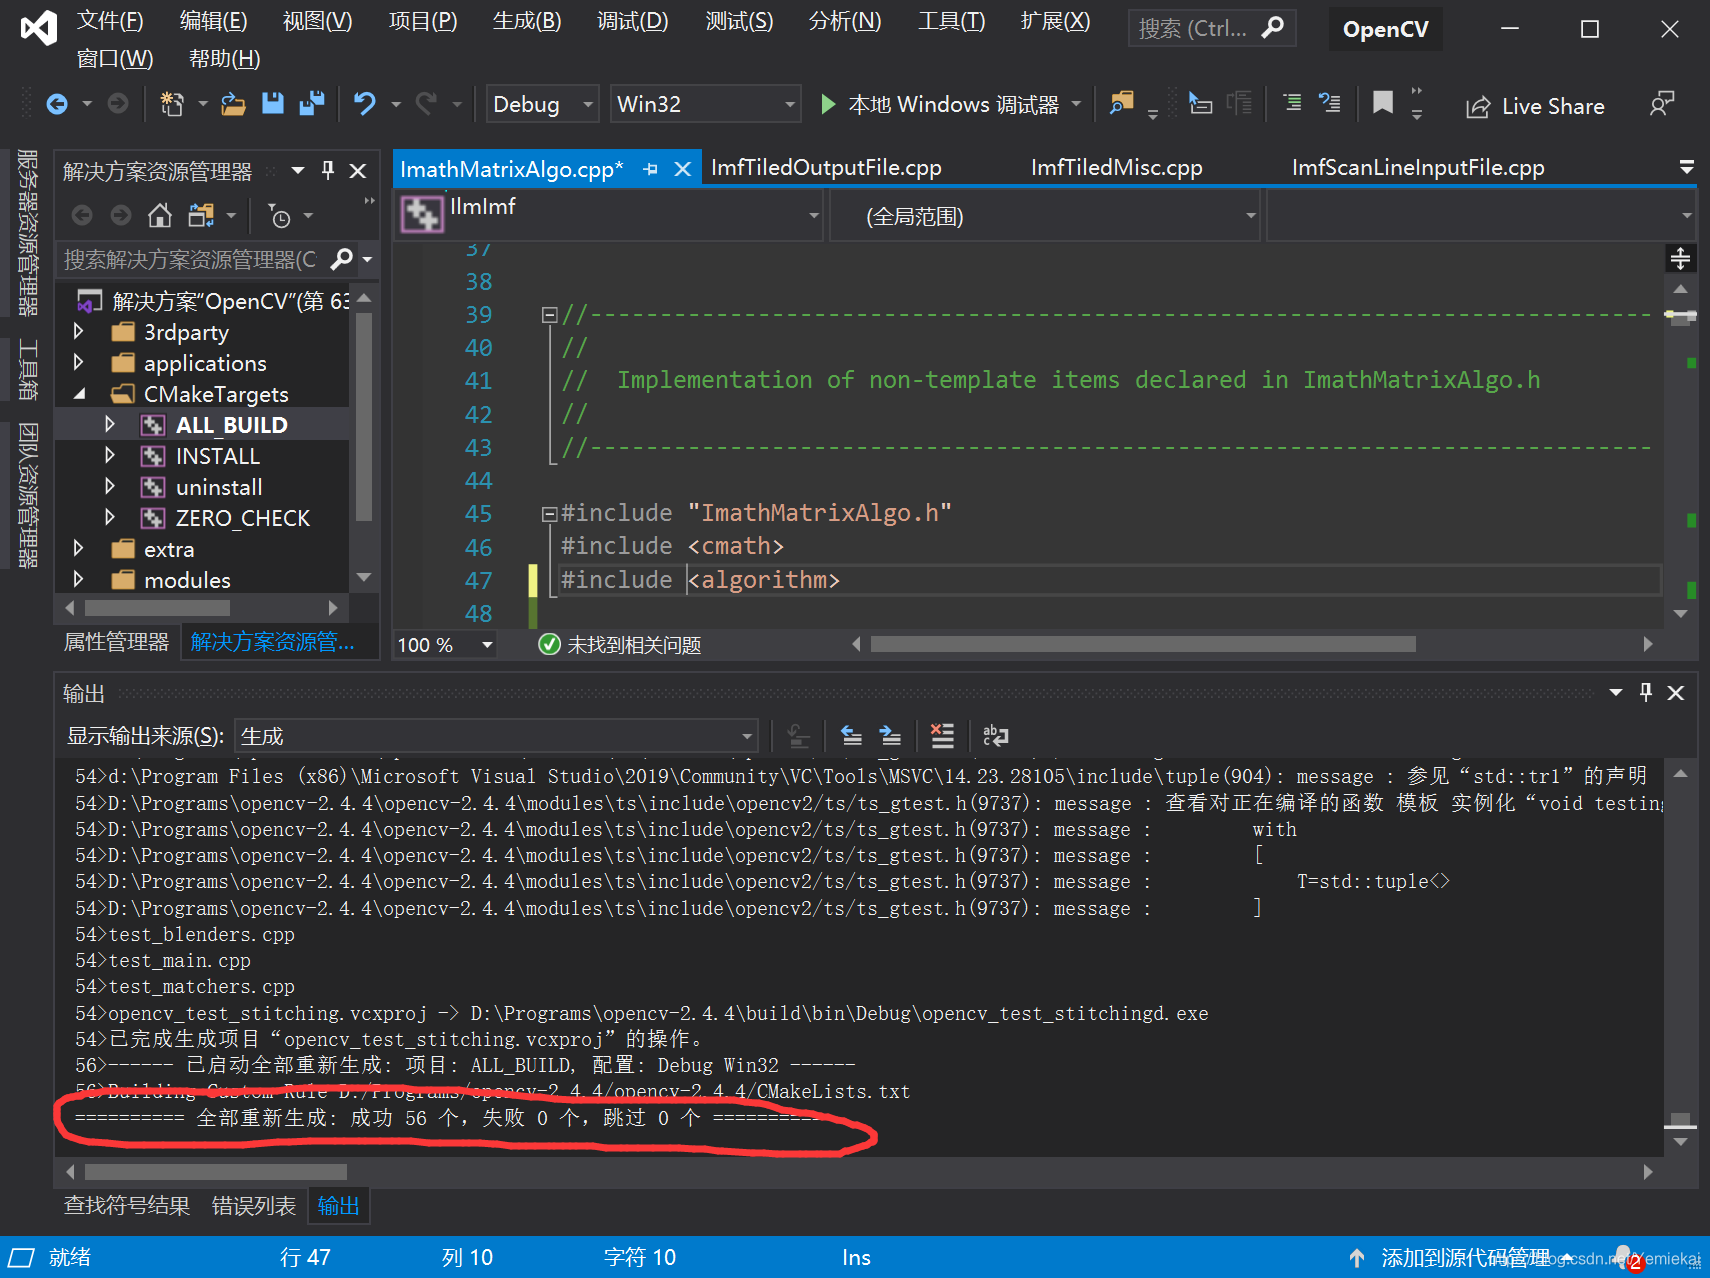Screen dimensions: 1710x1278
Task: Open the 文件(F) menu
Action: pos(110,21)
